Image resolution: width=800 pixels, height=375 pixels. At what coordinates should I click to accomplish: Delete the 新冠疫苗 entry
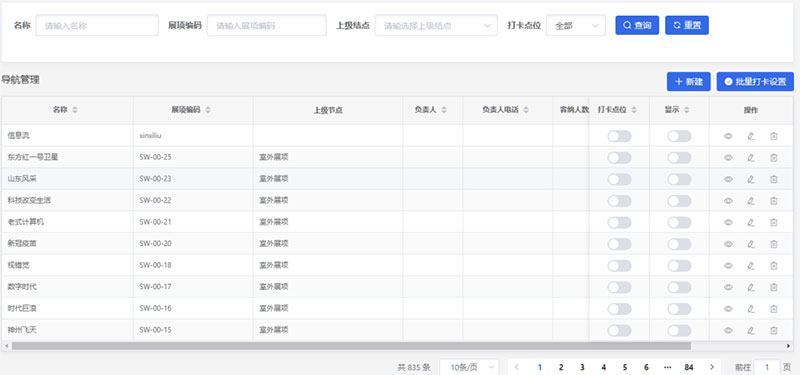point(773,244)
